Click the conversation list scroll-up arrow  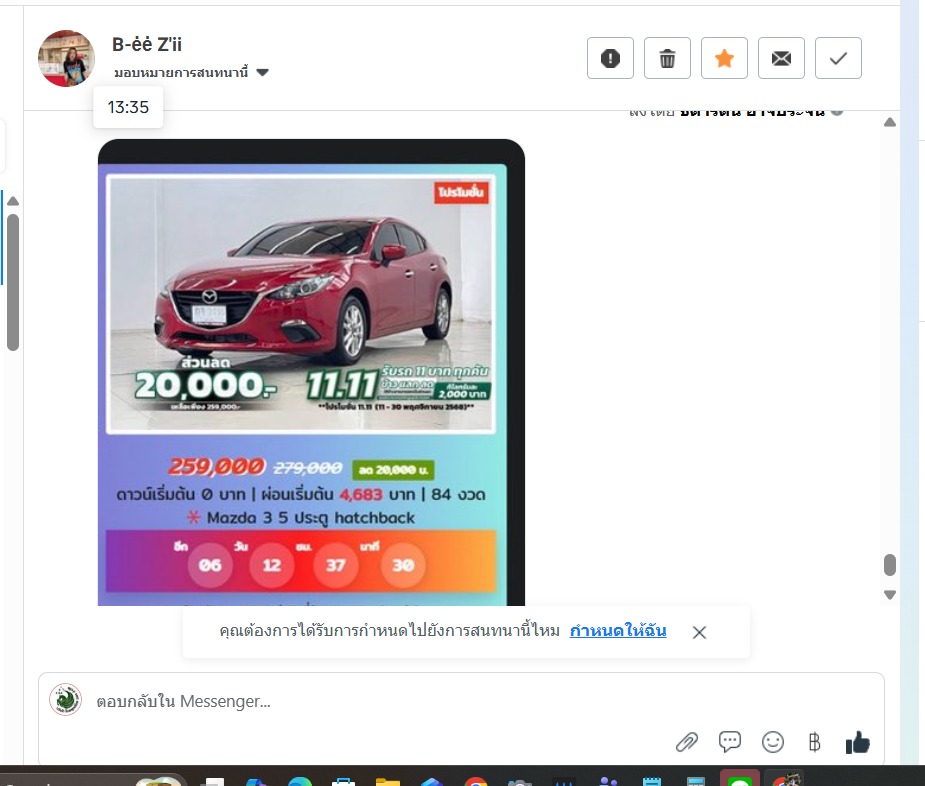pyautogui.click(x=13, y=201)
